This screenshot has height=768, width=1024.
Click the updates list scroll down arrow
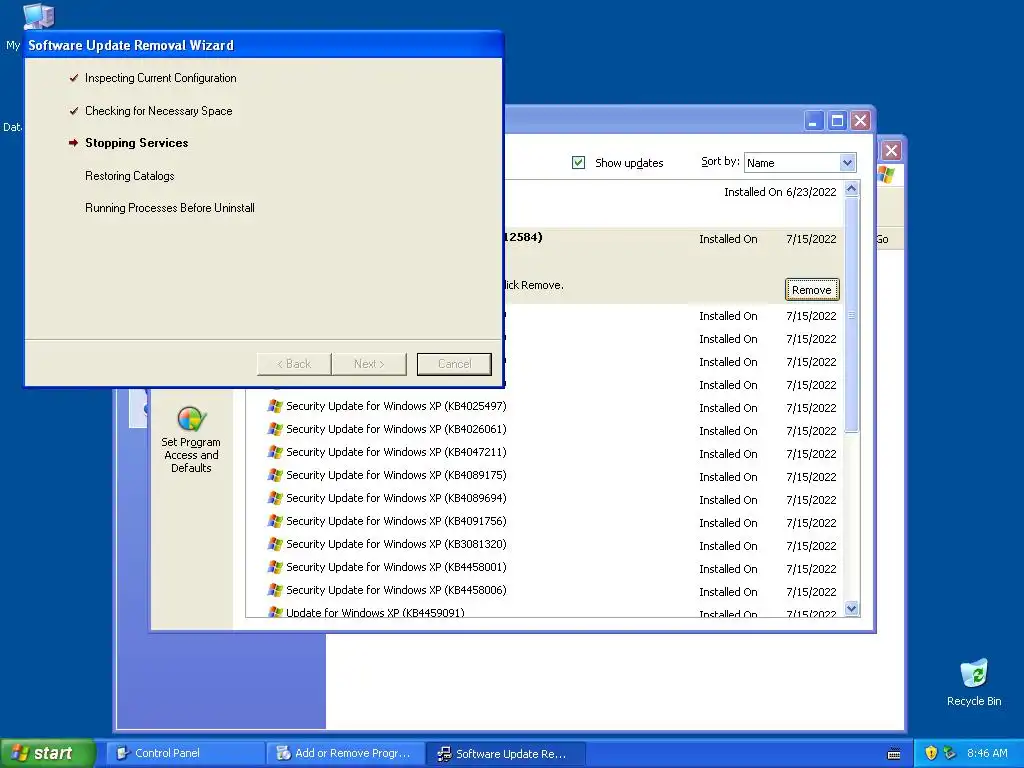[x=851, y=609]
